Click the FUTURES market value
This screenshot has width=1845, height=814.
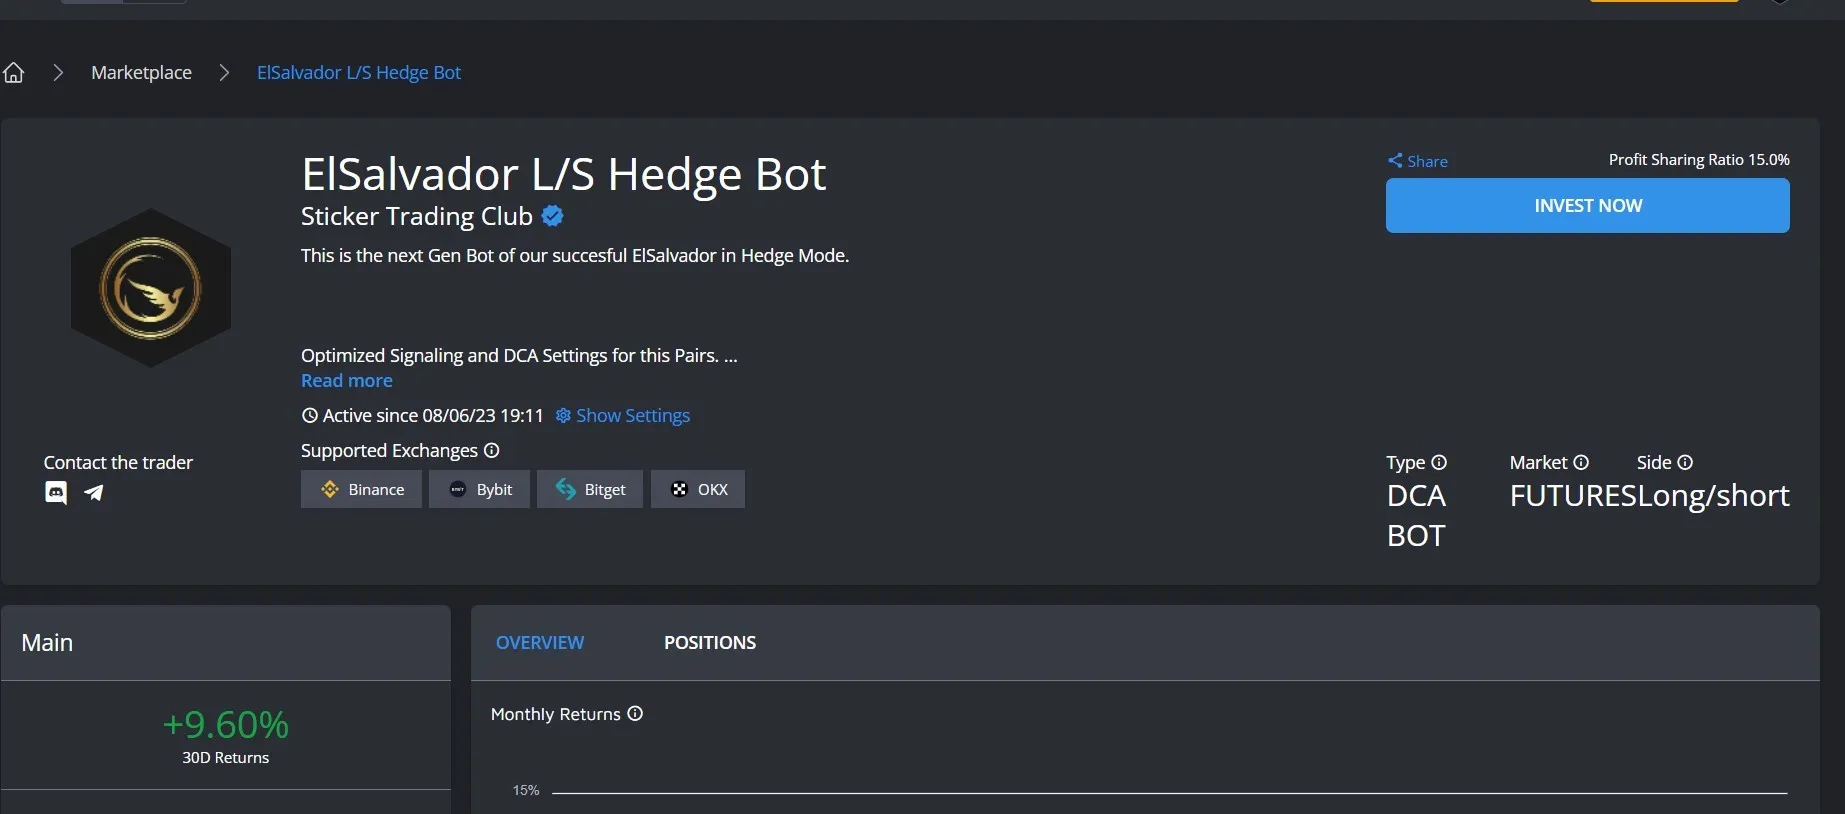pyautogui.click(x=1573, y=496)
